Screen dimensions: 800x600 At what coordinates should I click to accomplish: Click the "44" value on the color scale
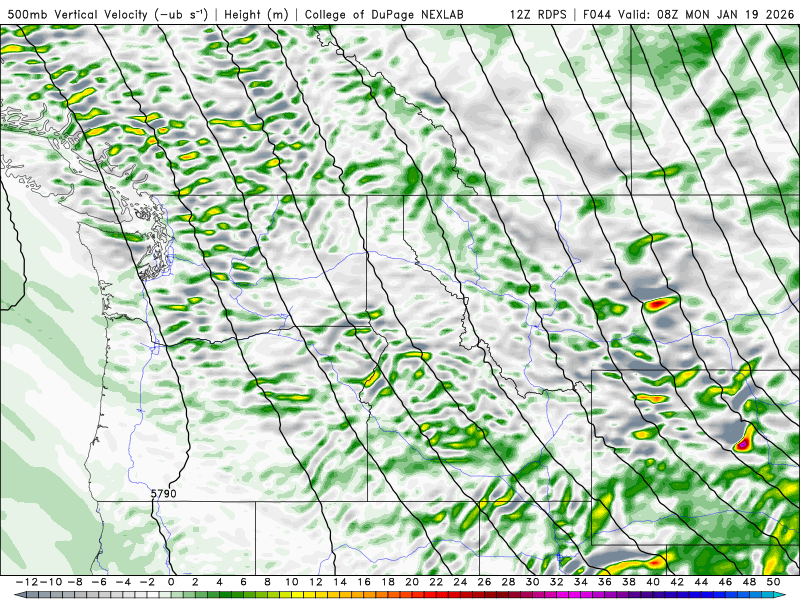702,582
